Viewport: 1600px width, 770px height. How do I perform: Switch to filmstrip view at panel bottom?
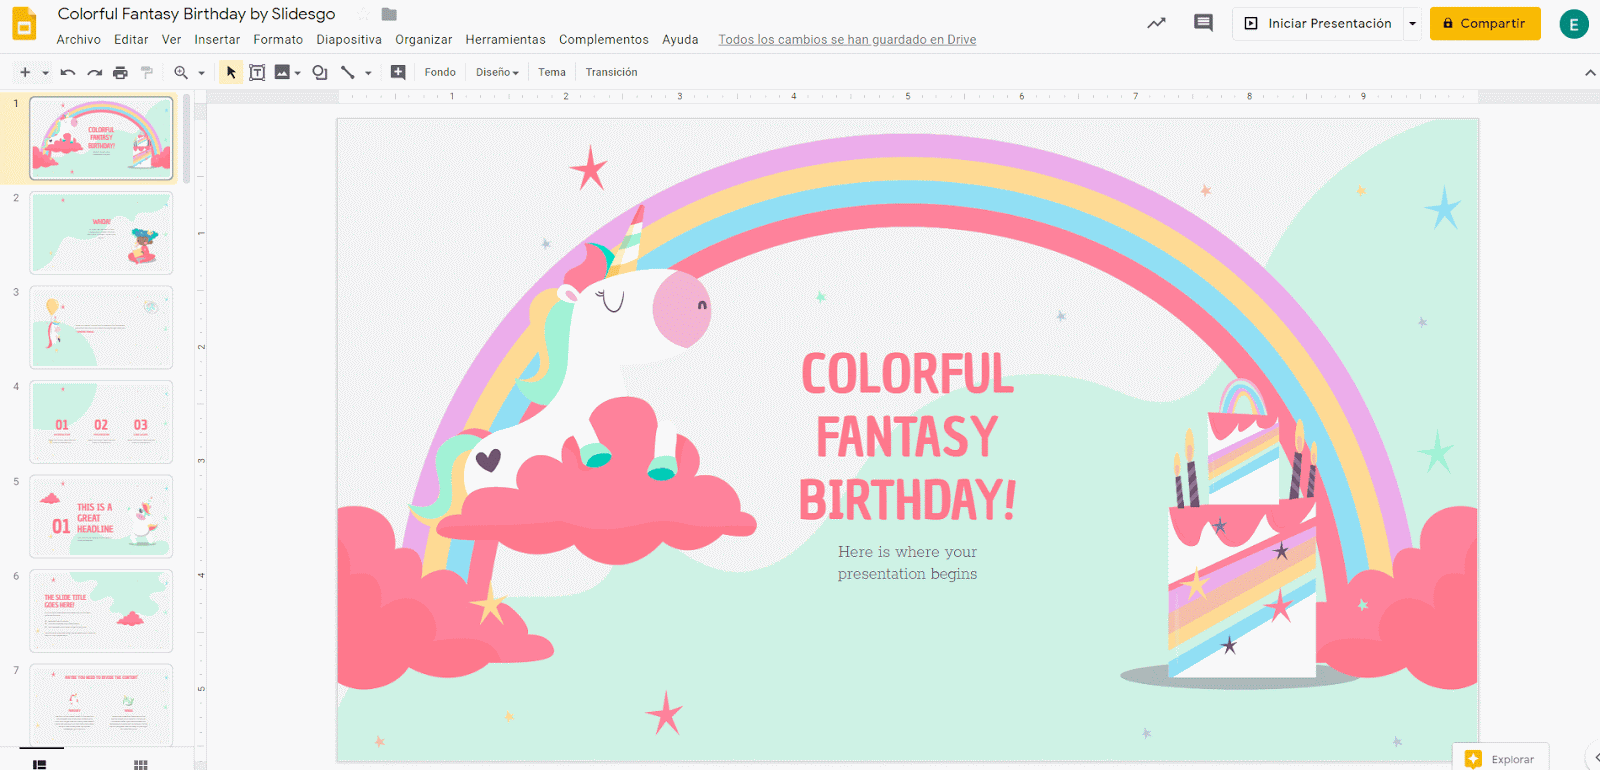coord(39,764)
